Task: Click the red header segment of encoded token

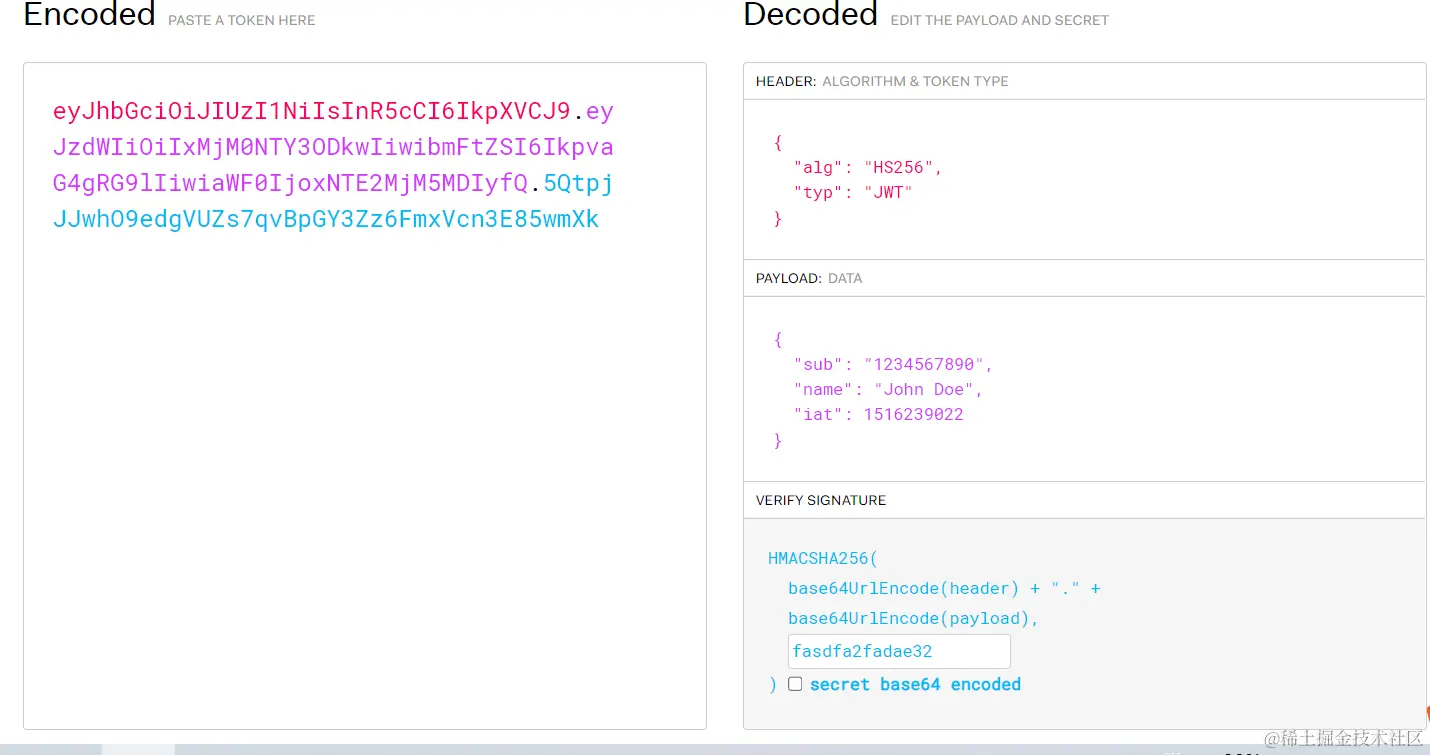Action: [311, 111]
